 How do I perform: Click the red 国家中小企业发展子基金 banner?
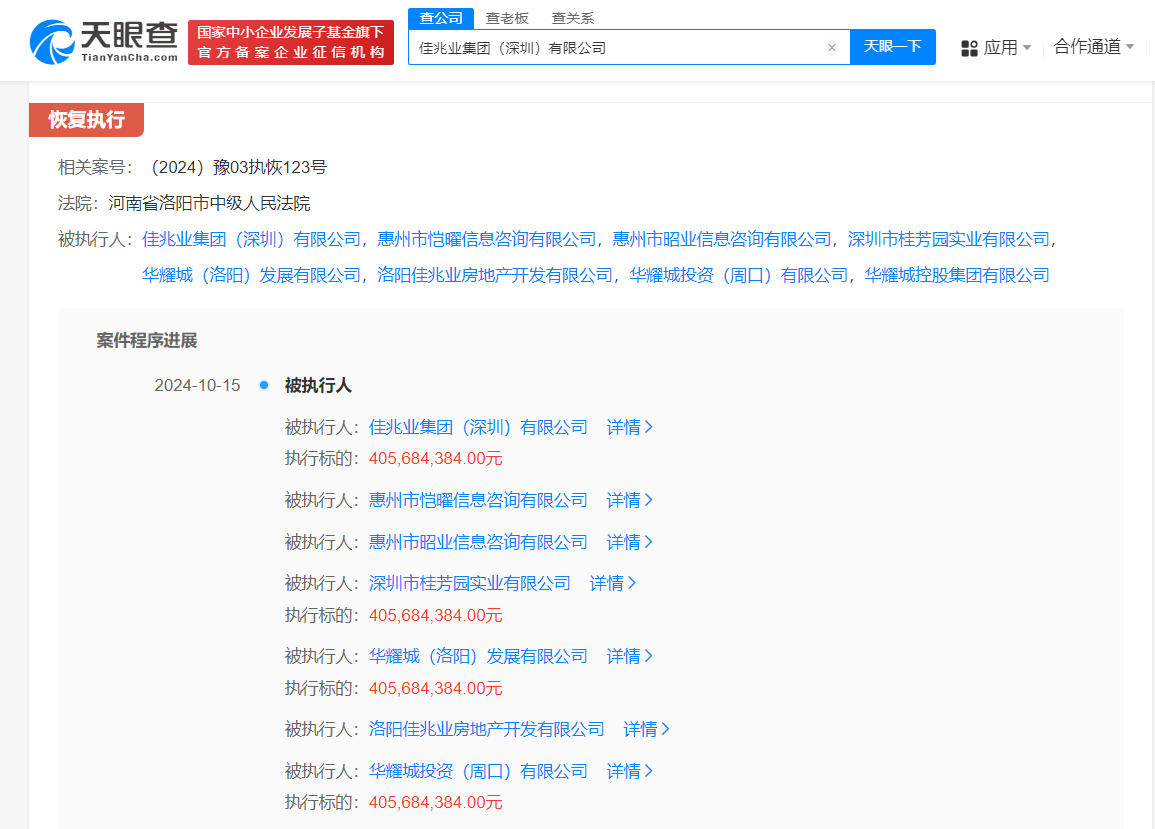pos(291,43)
